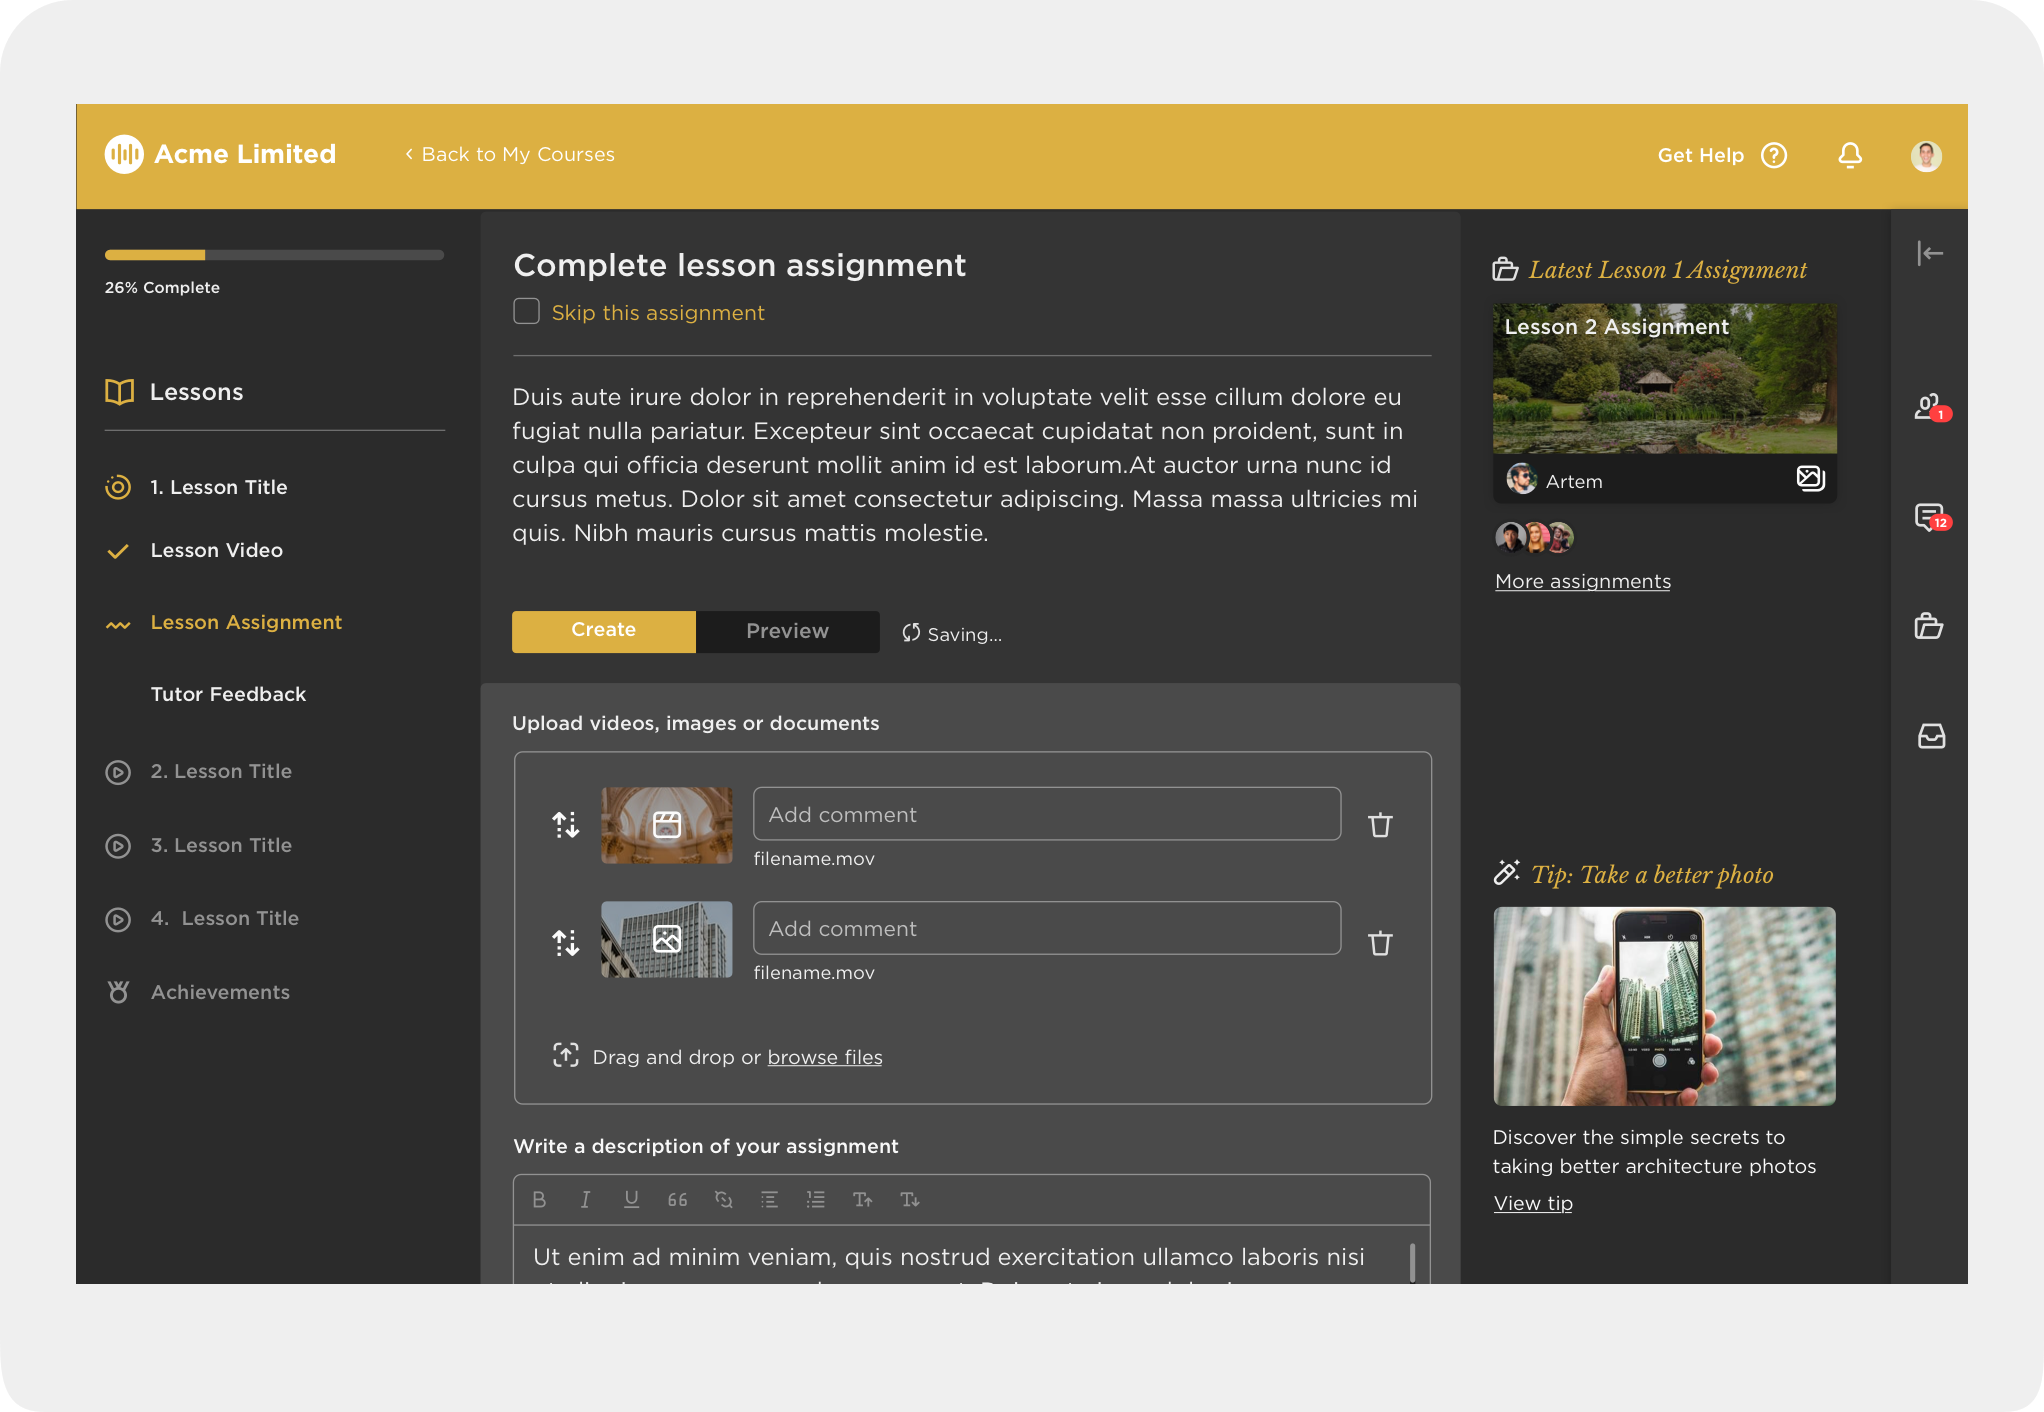Toggle italic formatting
Viewport: 2044px width, 1412px height.
(585, 1200)
